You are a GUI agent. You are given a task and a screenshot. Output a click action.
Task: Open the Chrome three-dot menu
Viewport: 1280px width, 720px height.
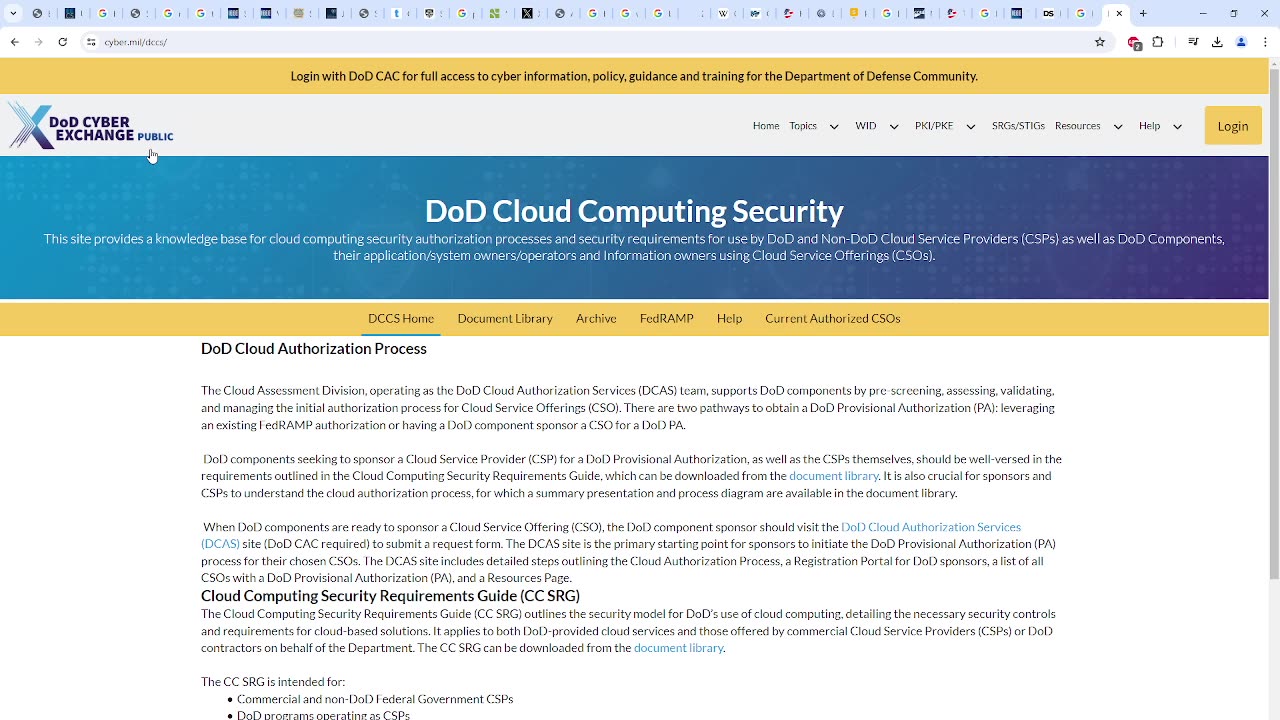(x=1265, y=42)
